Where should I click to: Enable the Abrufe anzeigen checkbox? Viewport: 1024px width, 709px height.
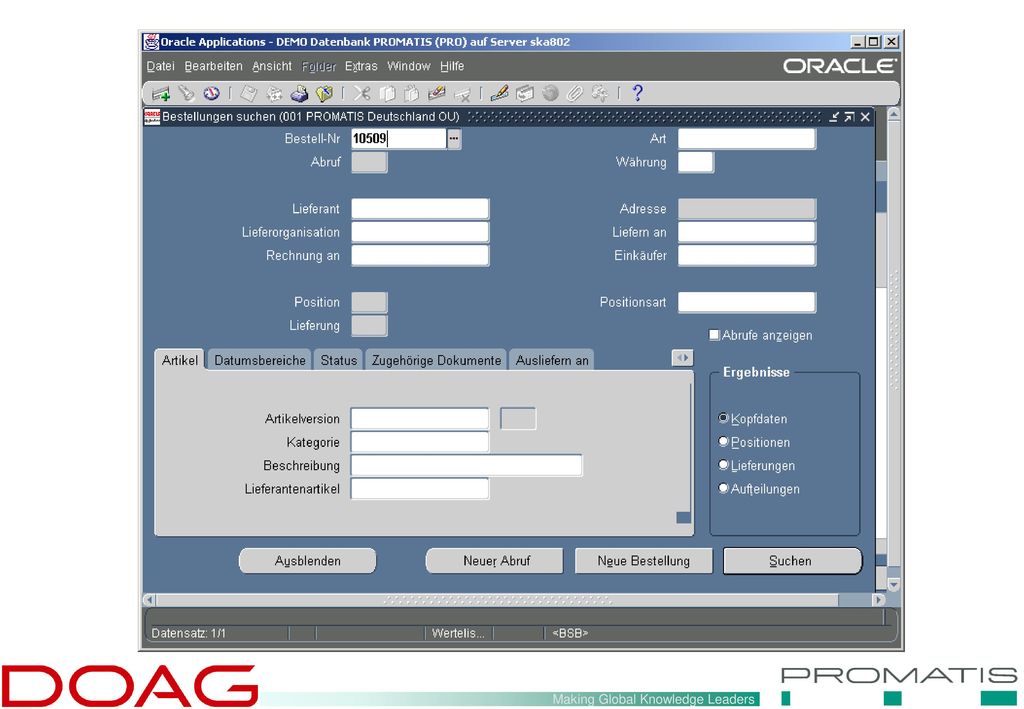714,335
